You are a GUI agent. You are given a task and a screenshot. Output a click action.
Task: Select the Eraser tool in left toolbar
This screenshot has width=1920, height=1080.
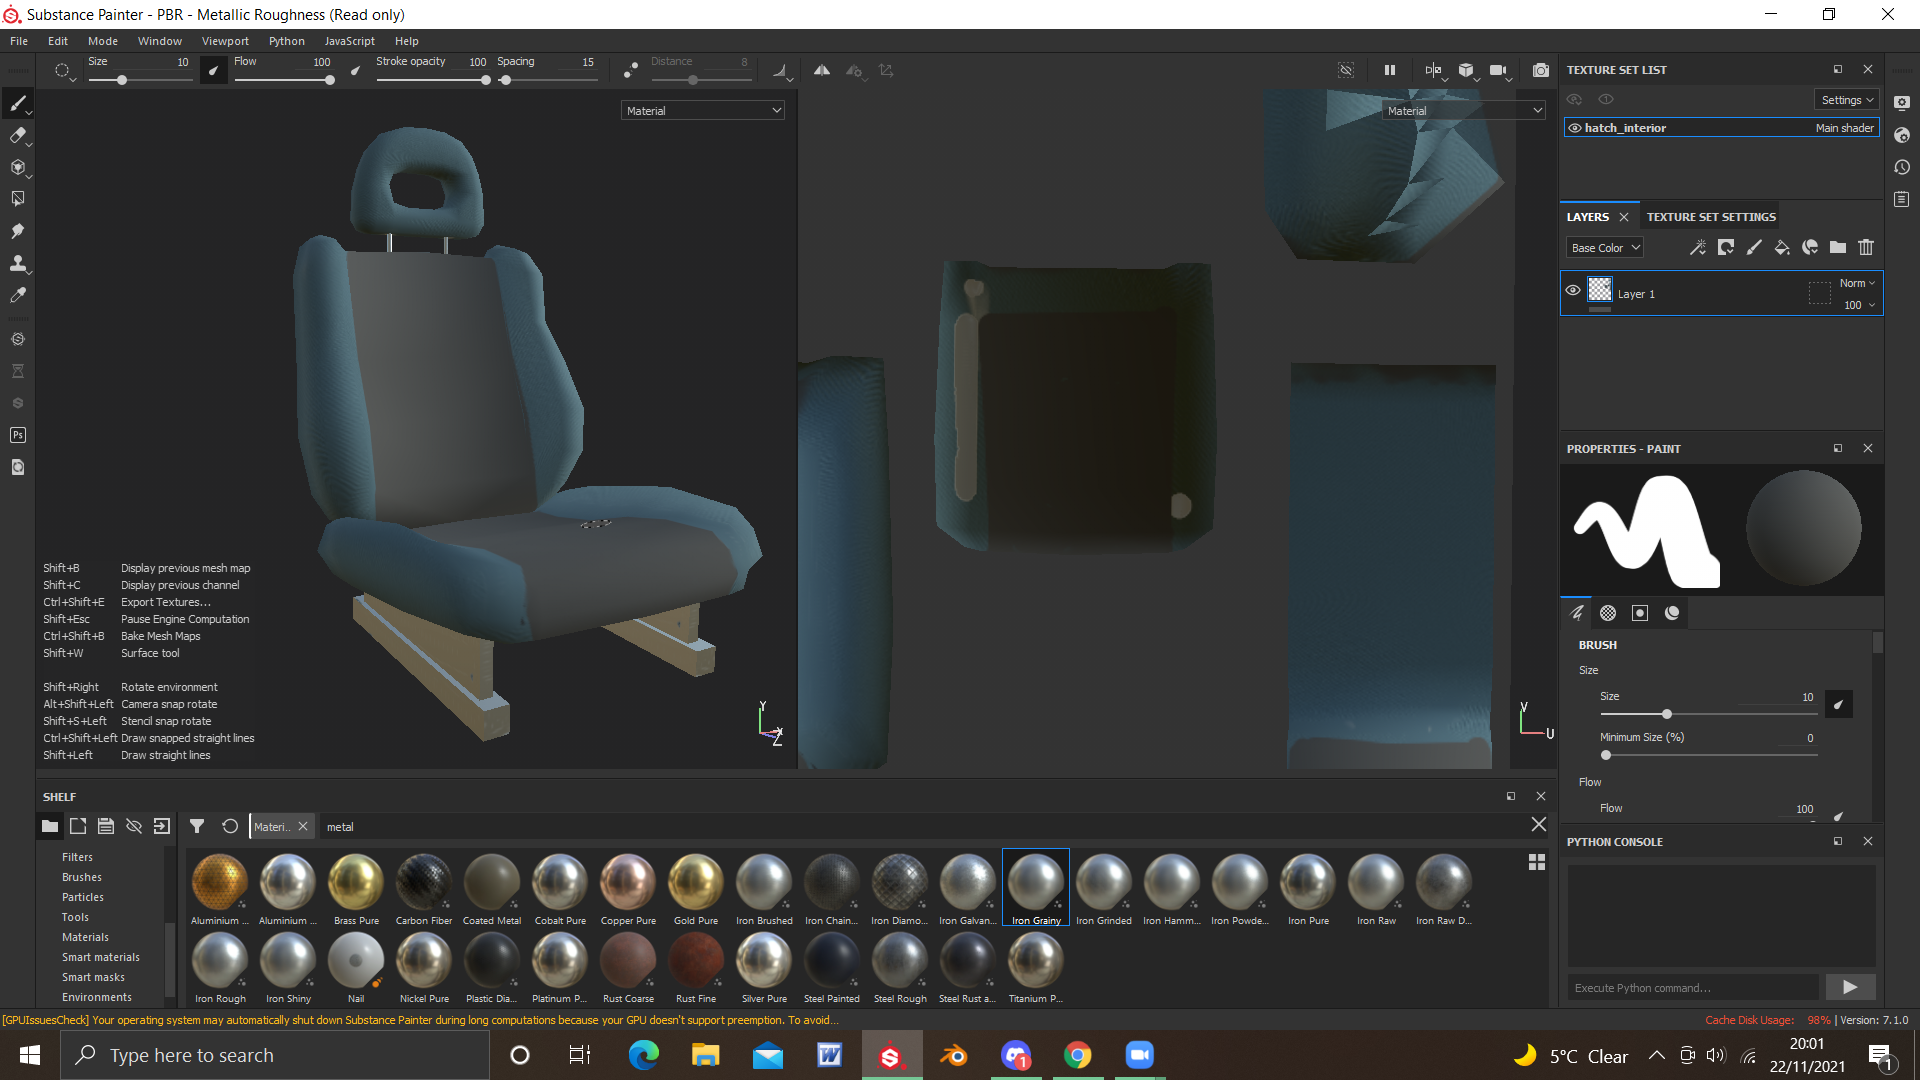[x=17, y=135]
